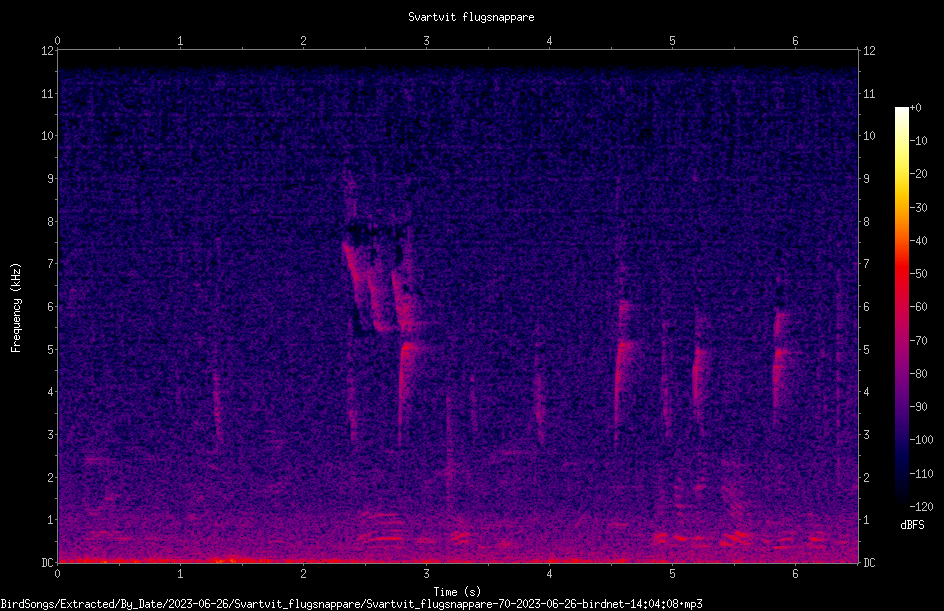Click the "11" label on the right frequency axis
Screen dimensions: 944x611
869,93
